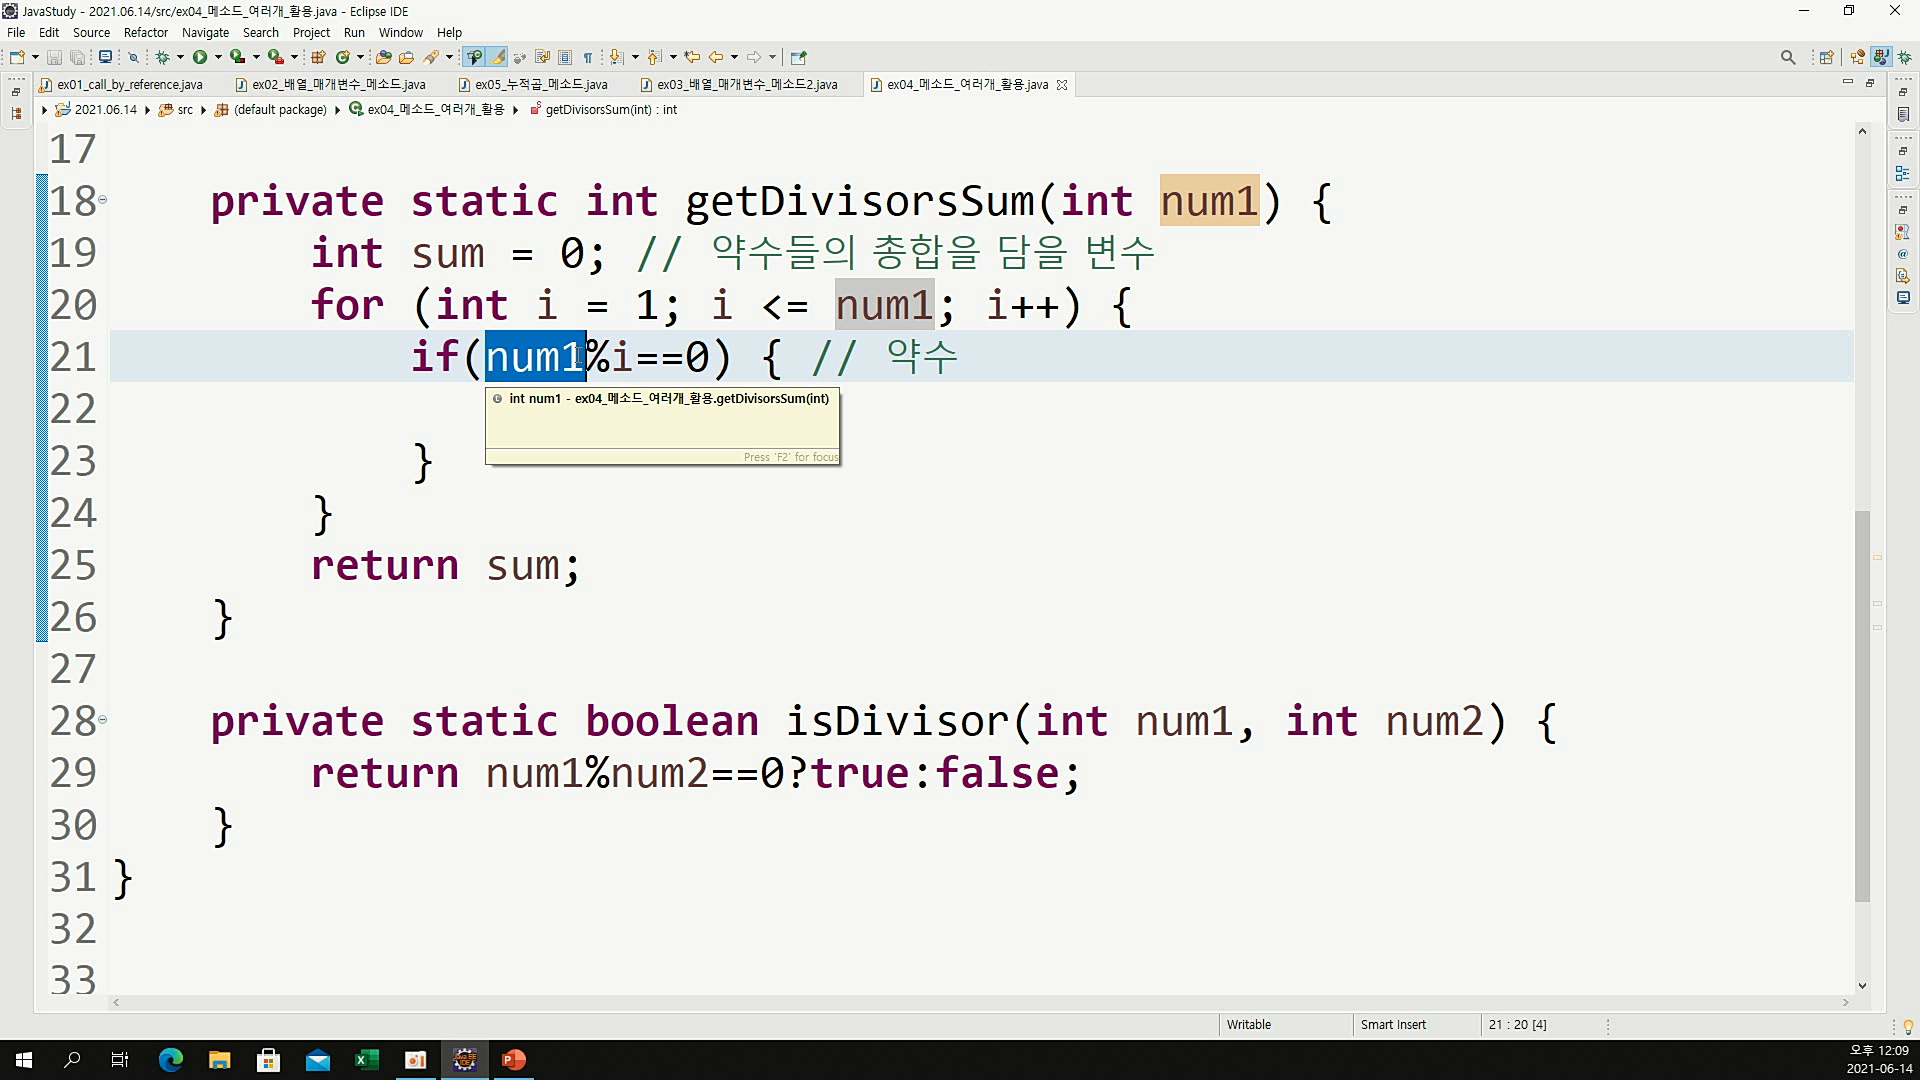Open the New wizard dropdown arrow

click(35, 57)
